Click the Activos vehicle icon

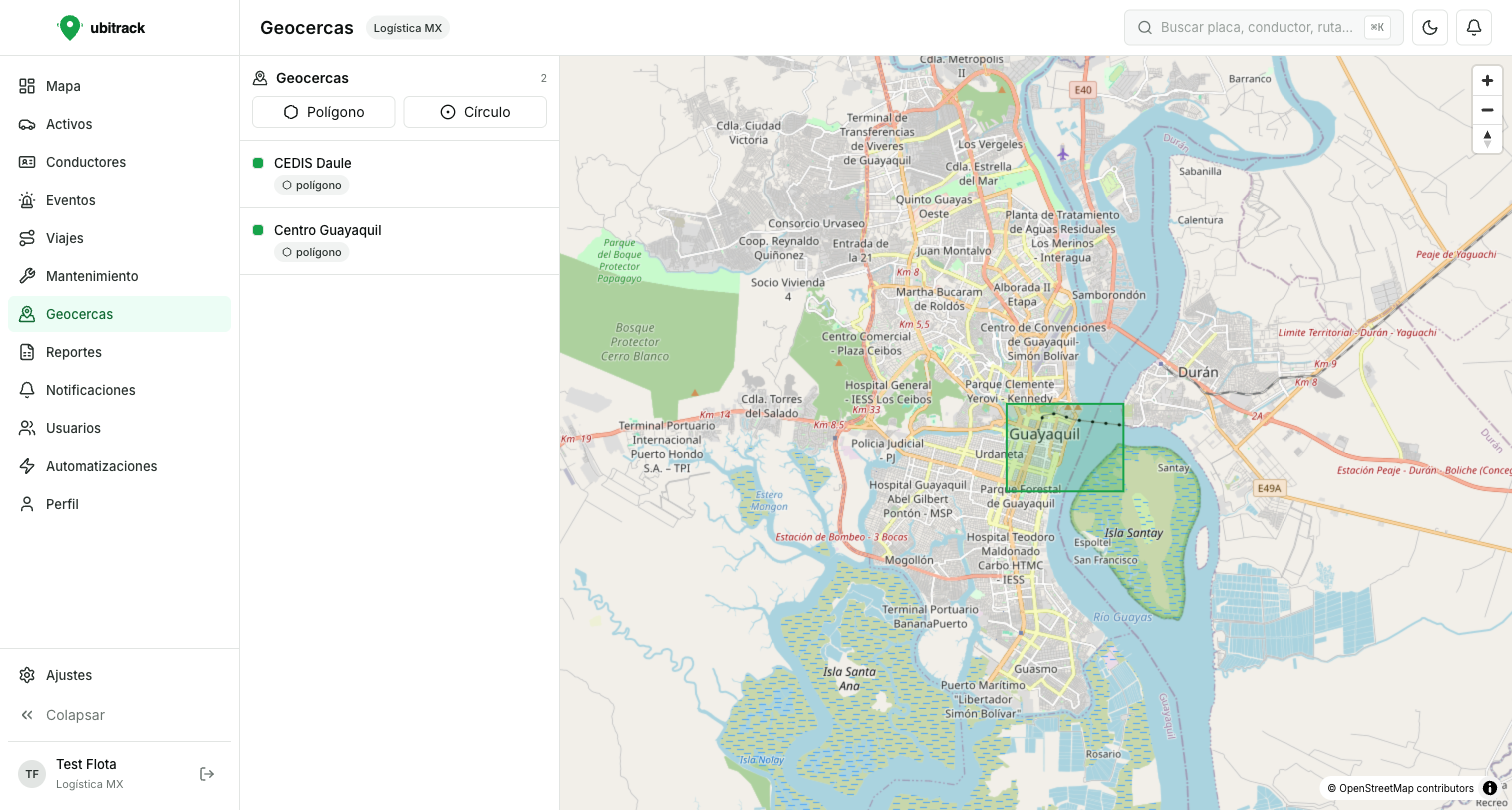[x=27, y=124]
